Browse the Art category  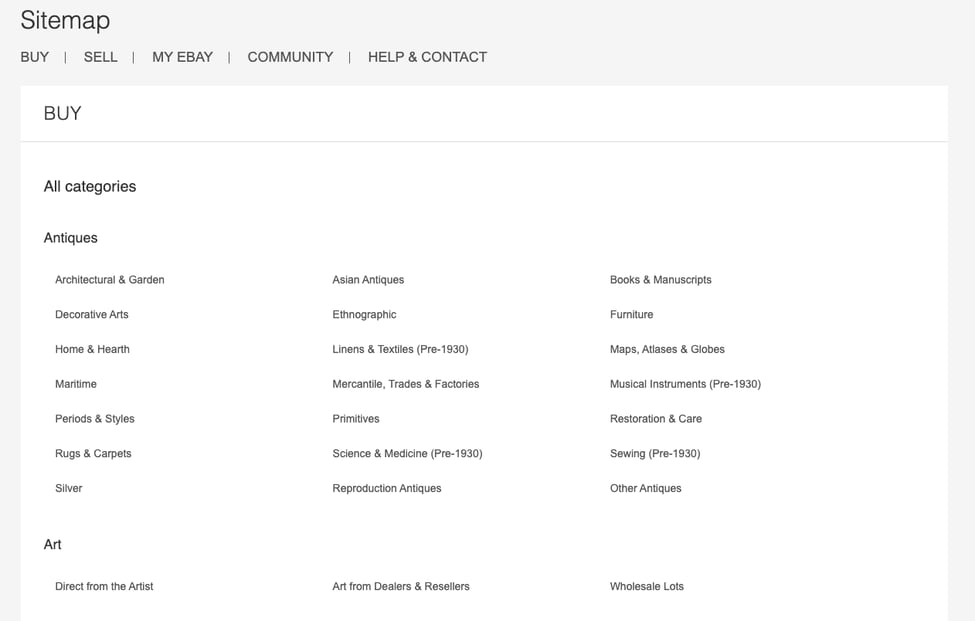tap(52, 544)
